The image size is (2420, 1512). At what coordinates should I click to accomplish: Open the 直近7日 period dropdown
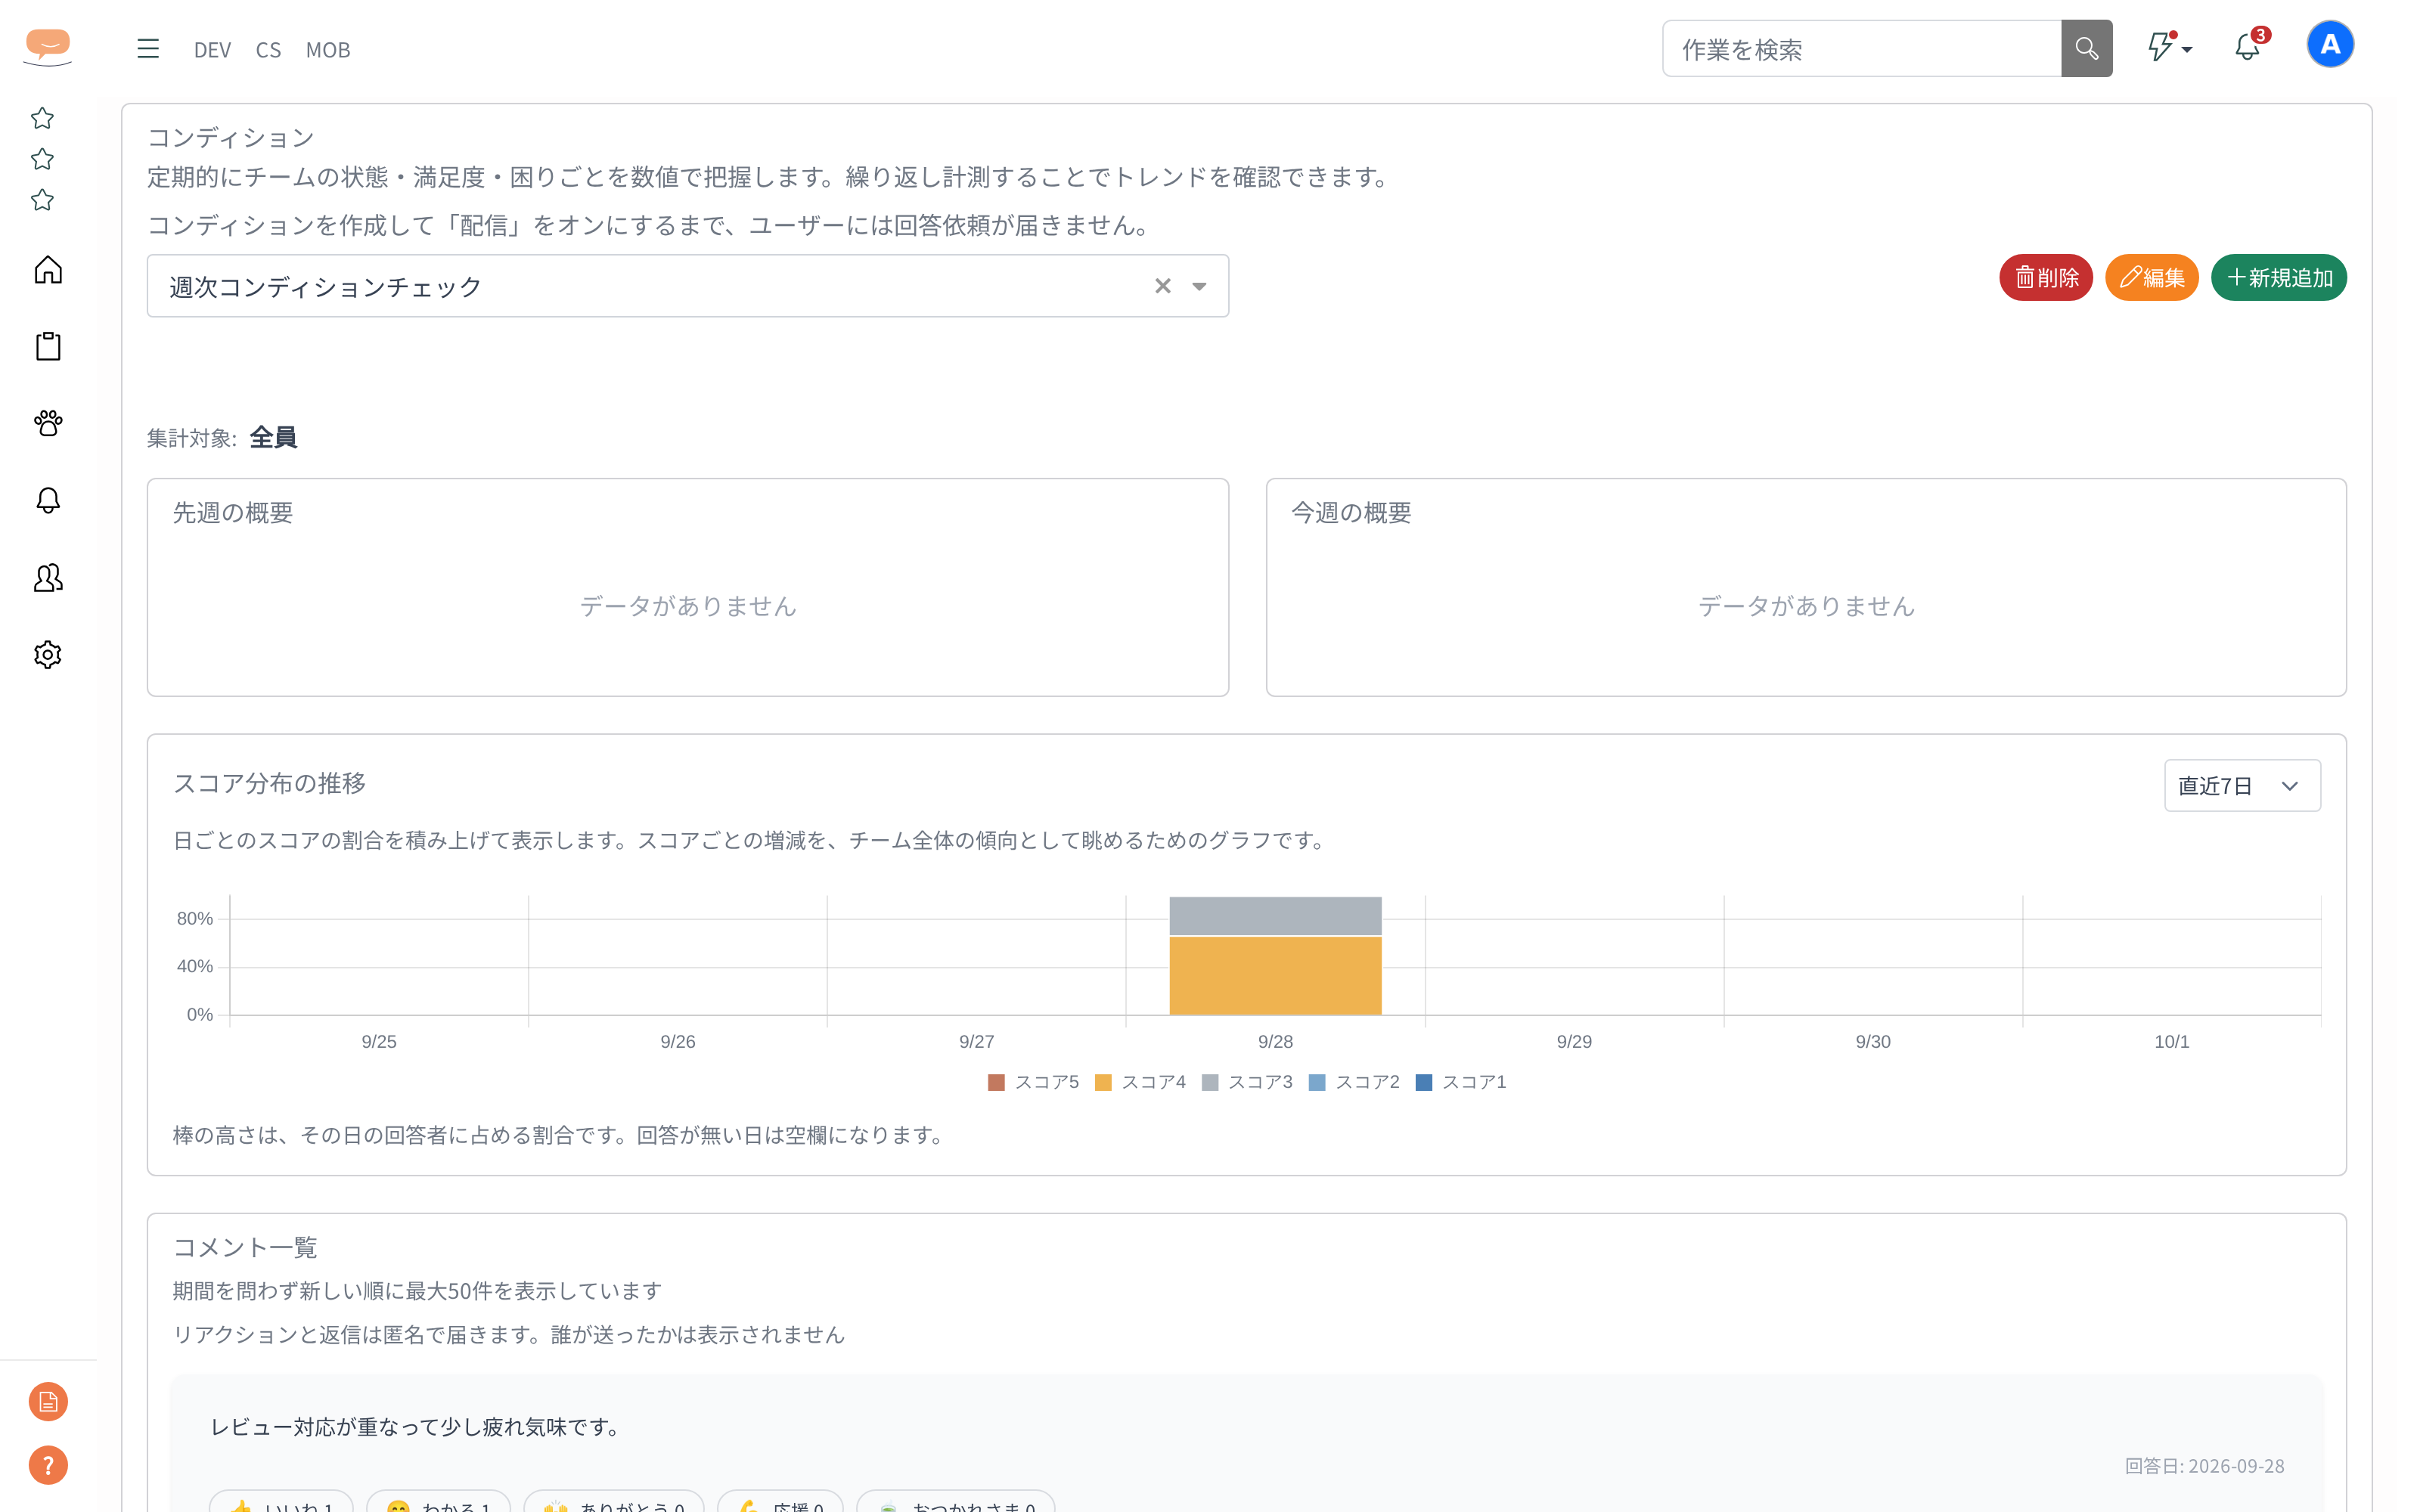click(x=2242, y=786)
